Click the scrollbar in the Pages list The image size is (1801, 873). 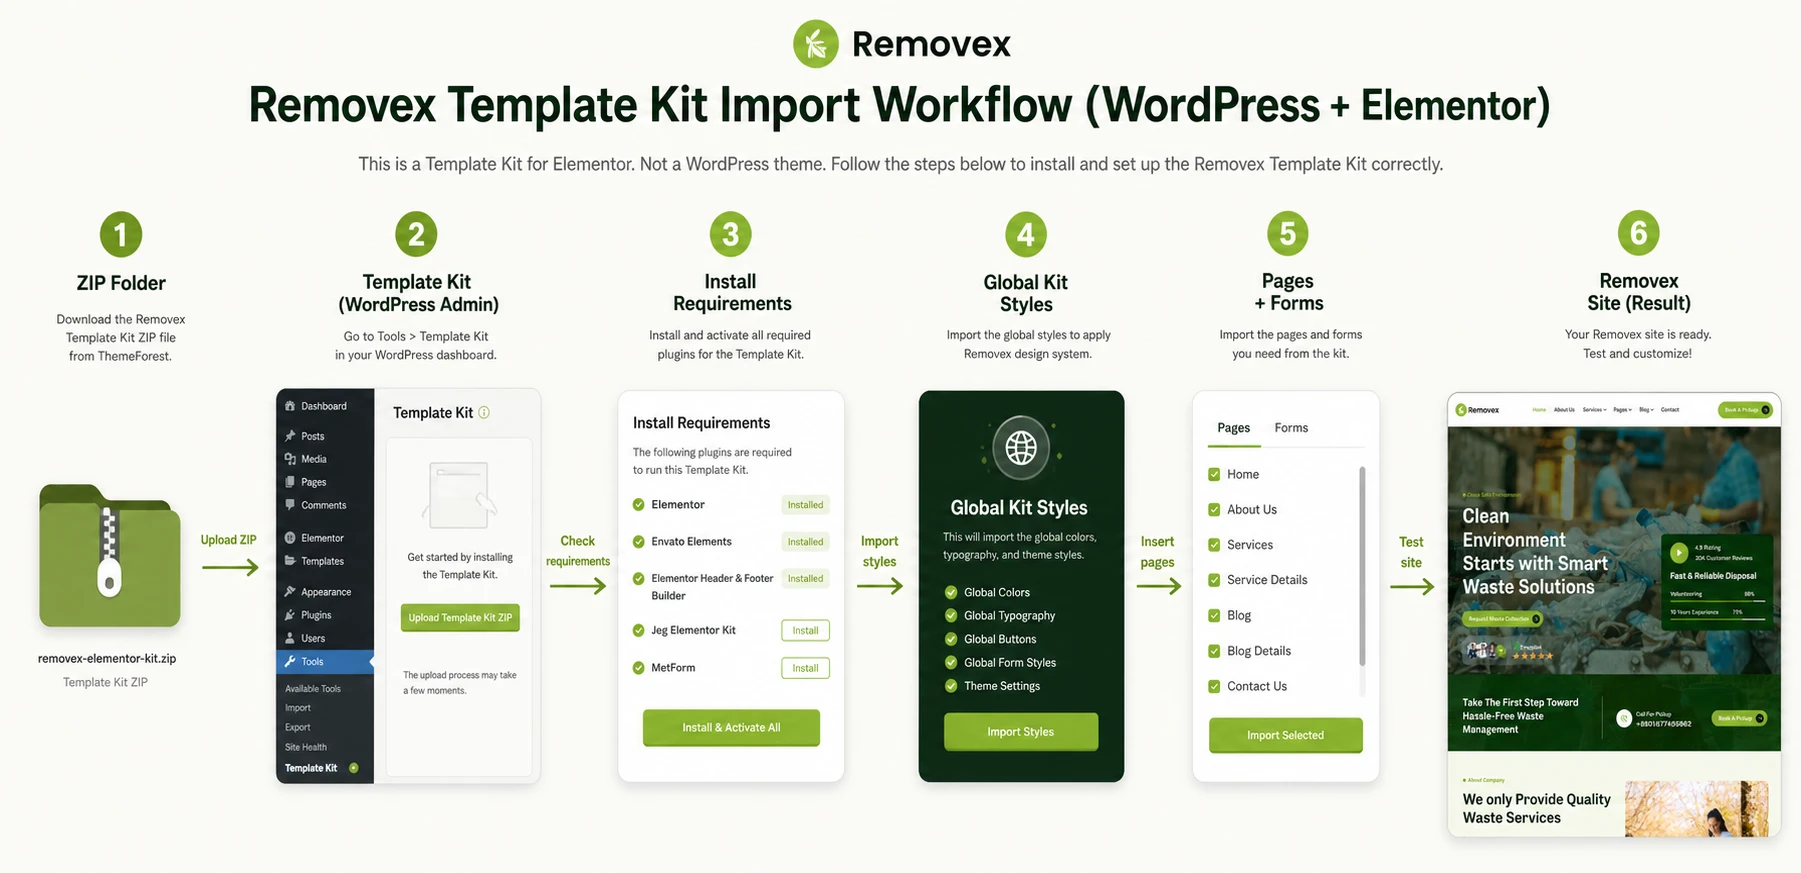pos(1362,566)
